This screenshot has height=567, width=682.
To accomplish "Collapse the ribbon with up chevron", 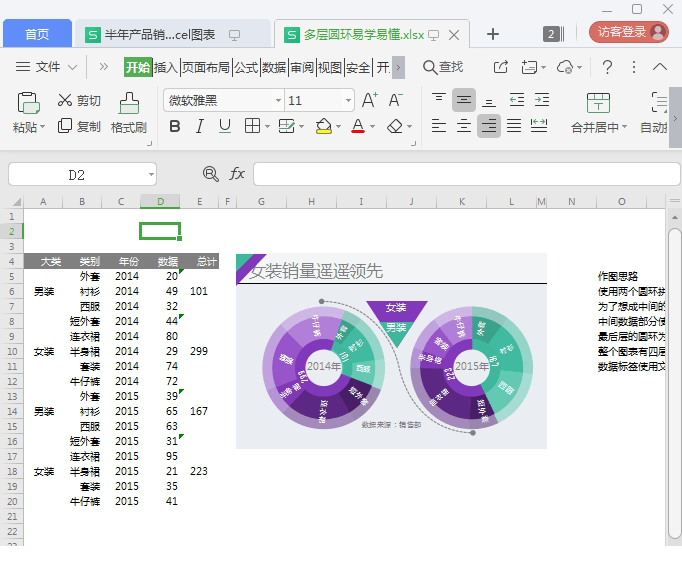I will coord(660,67).
